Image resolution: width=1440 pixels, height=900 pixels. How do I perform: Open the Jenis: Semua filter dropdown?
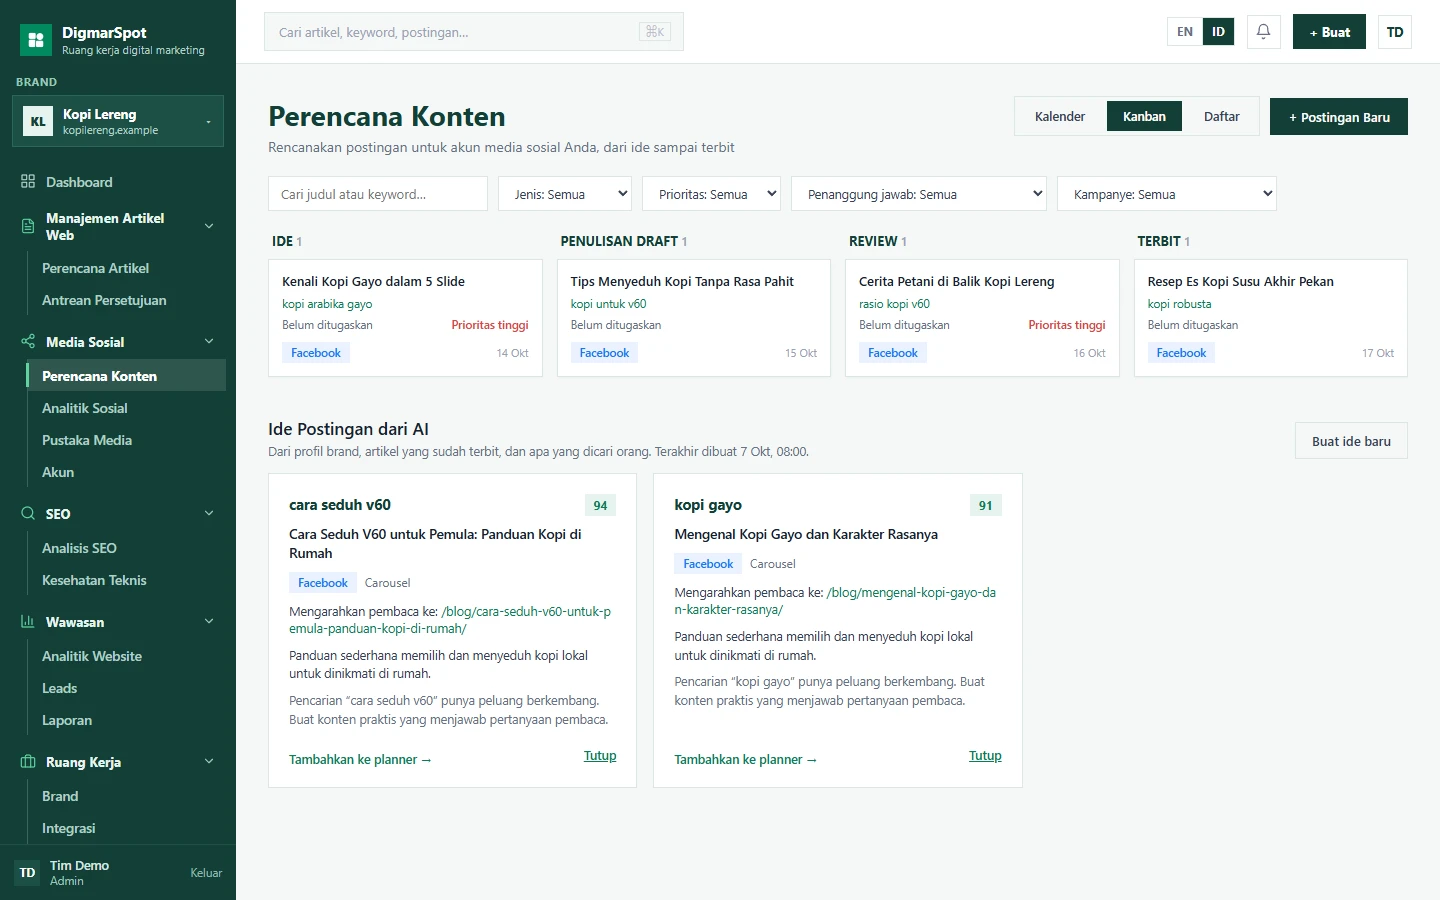565,194
